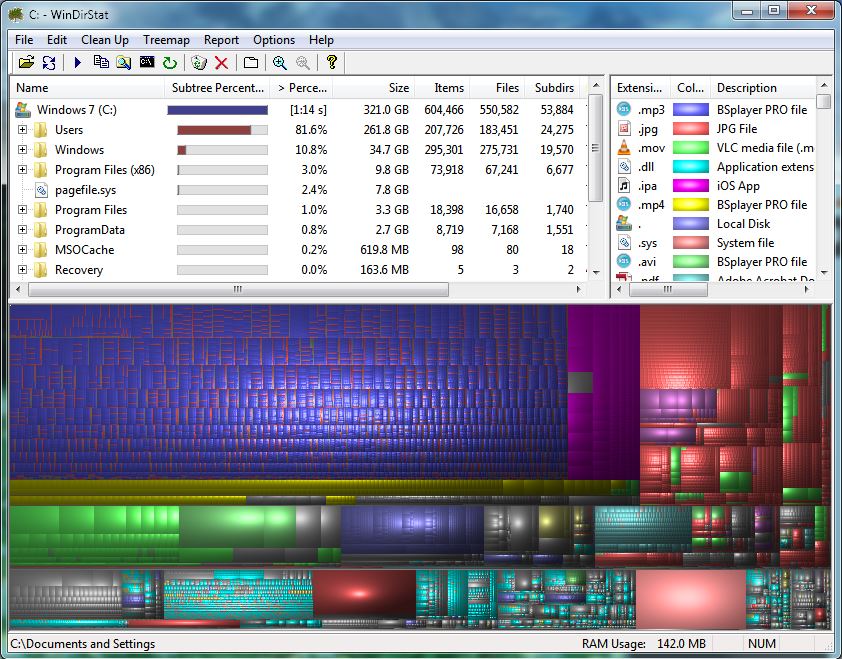The image size is (842, 659).
Task: Click the yellow Help question mark icon
Action: tap(331, 62)
